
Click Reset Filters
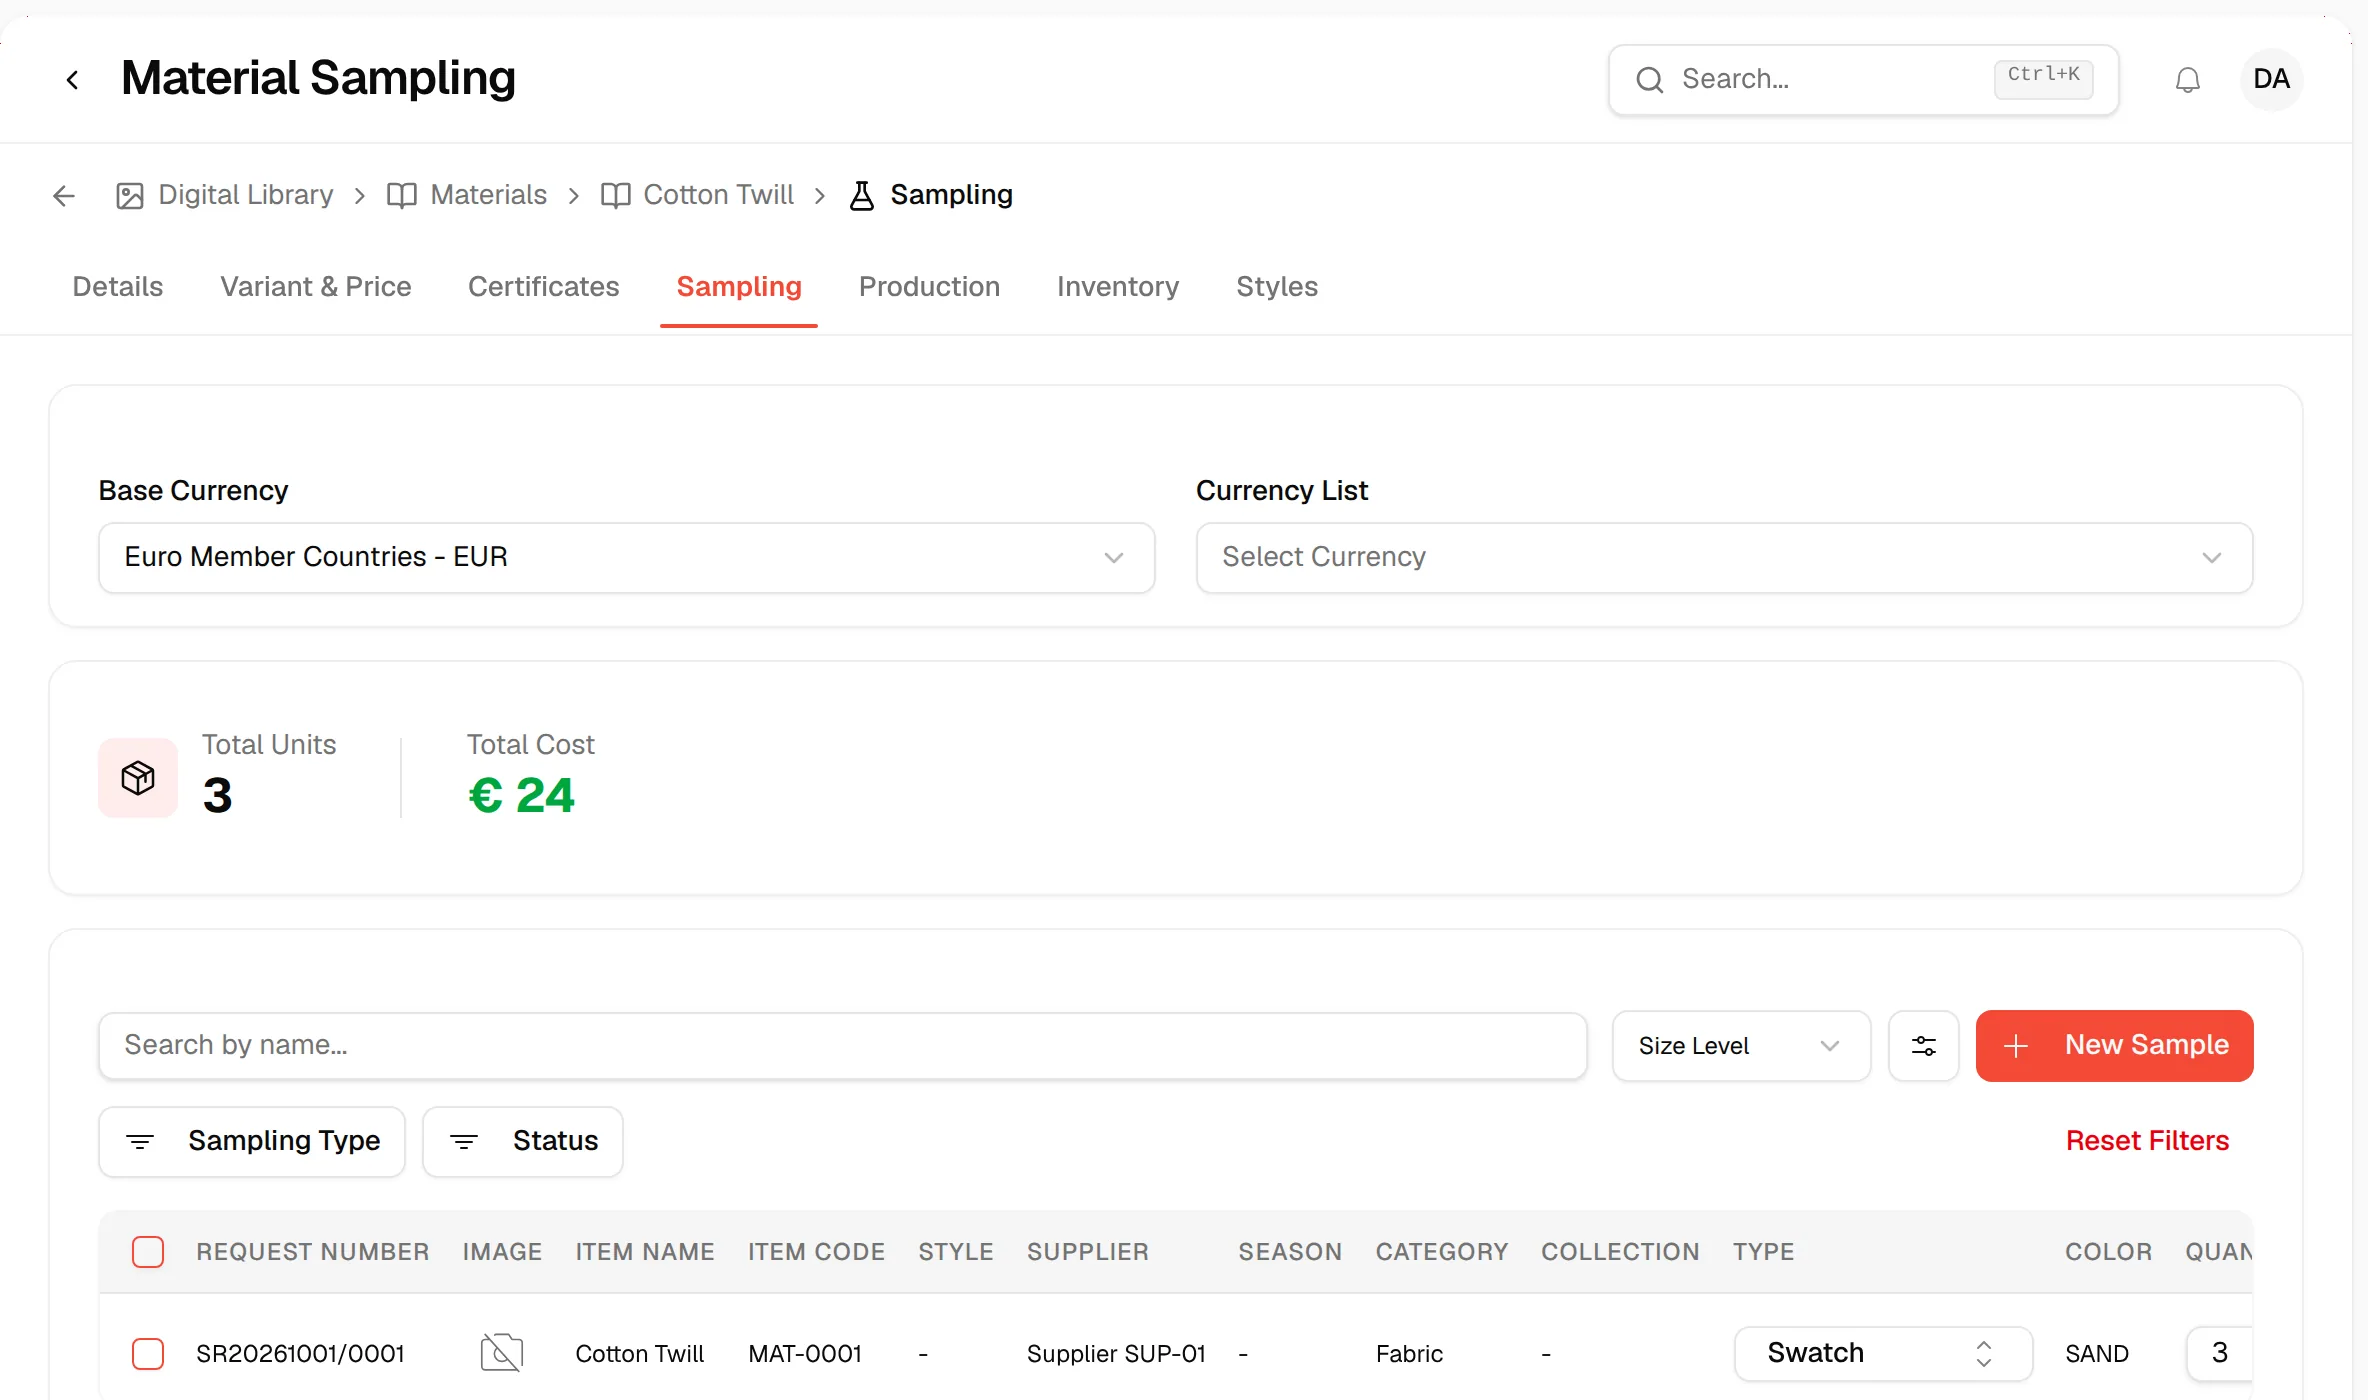click(x=2147, y=1141)
